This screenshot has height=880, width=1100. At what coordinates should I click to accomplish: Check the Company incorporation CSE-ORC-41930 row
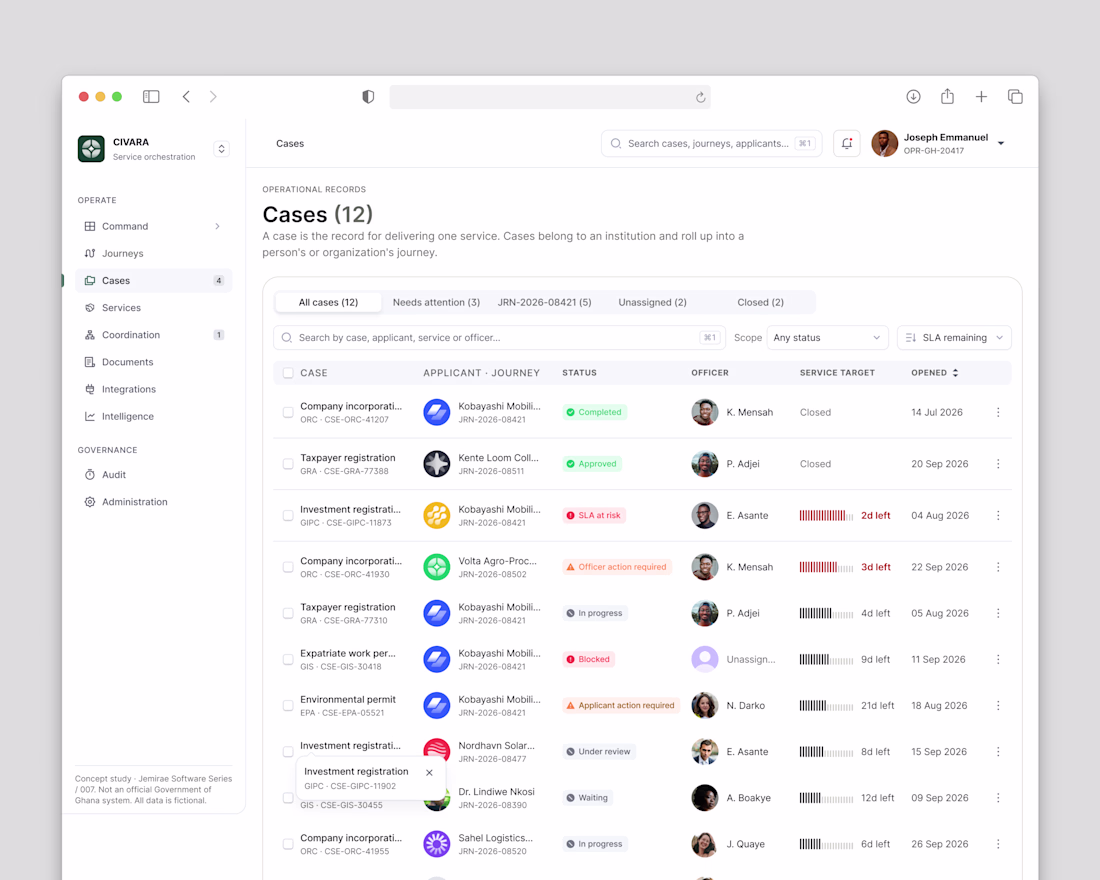288,567
